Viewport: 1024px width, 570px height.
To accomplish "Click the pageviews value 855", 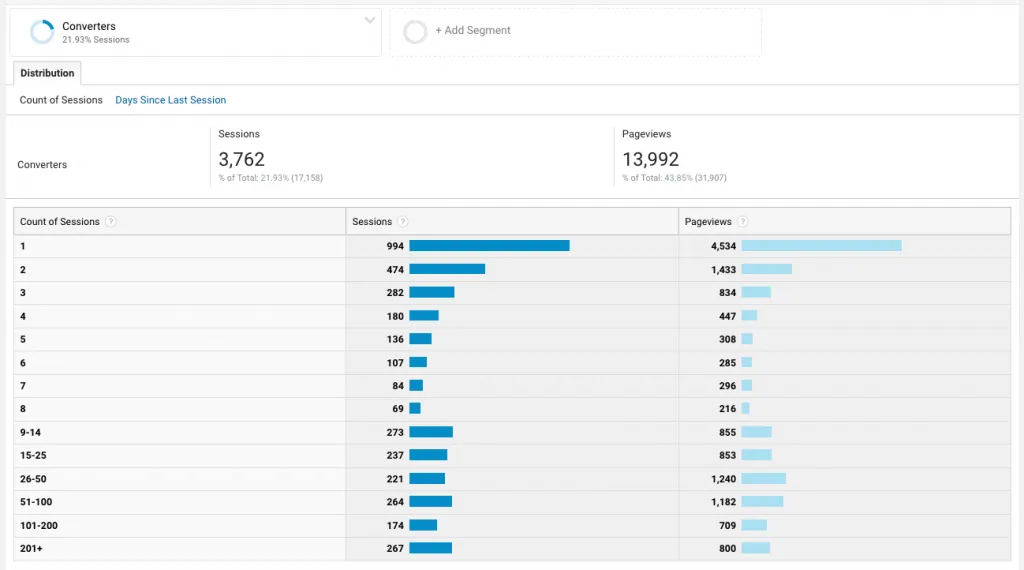I will pos(728,432).
